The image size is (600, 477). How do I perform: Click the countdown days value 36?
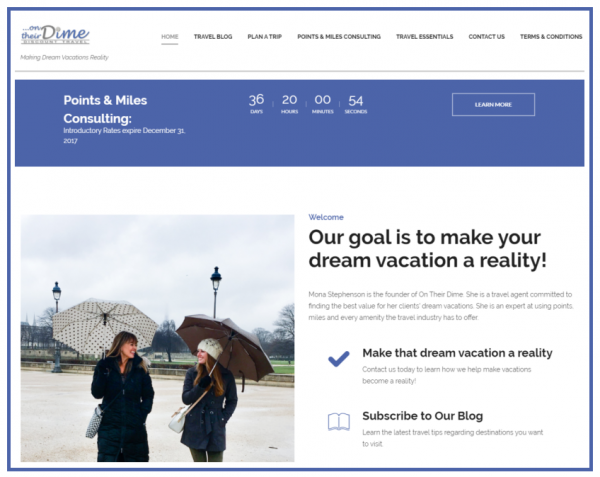(x=256, y=100)
